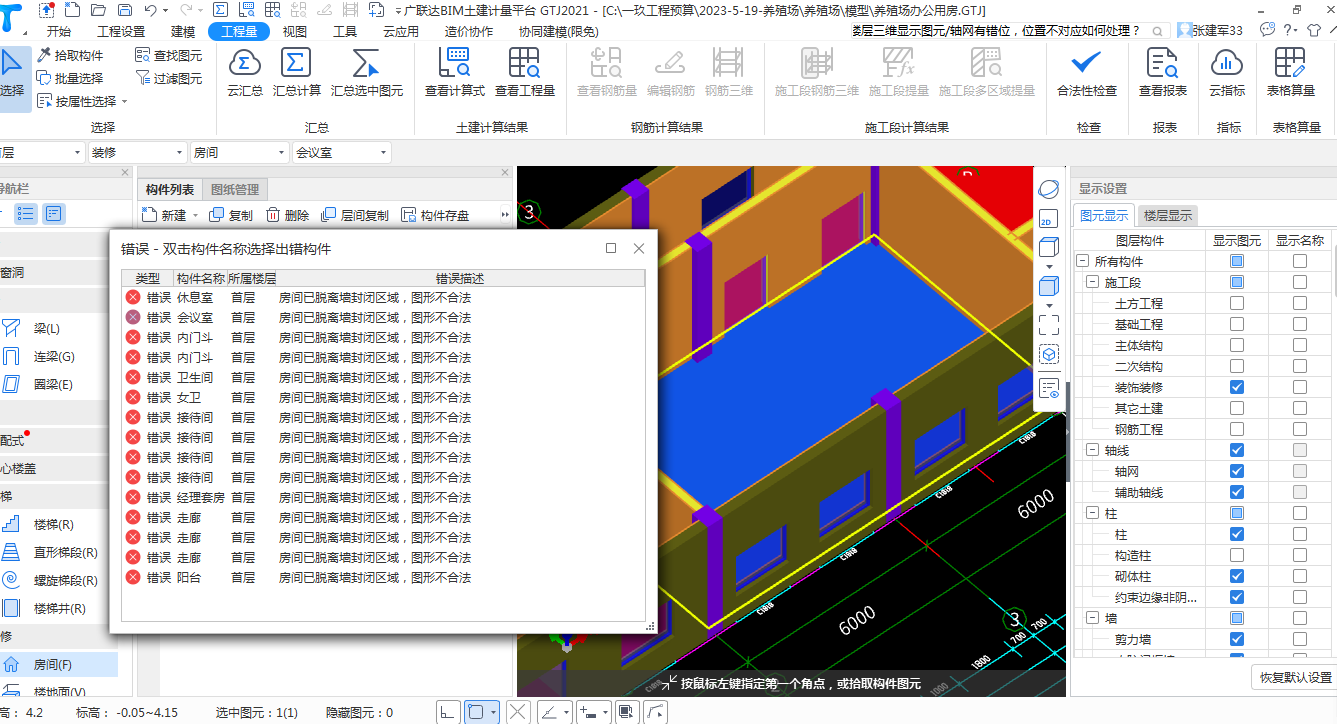Toggle 构造柱 显示图元 checkbox
Image resolution: width=1337 pixels, height=724 pixels.
click(1237, 555)
